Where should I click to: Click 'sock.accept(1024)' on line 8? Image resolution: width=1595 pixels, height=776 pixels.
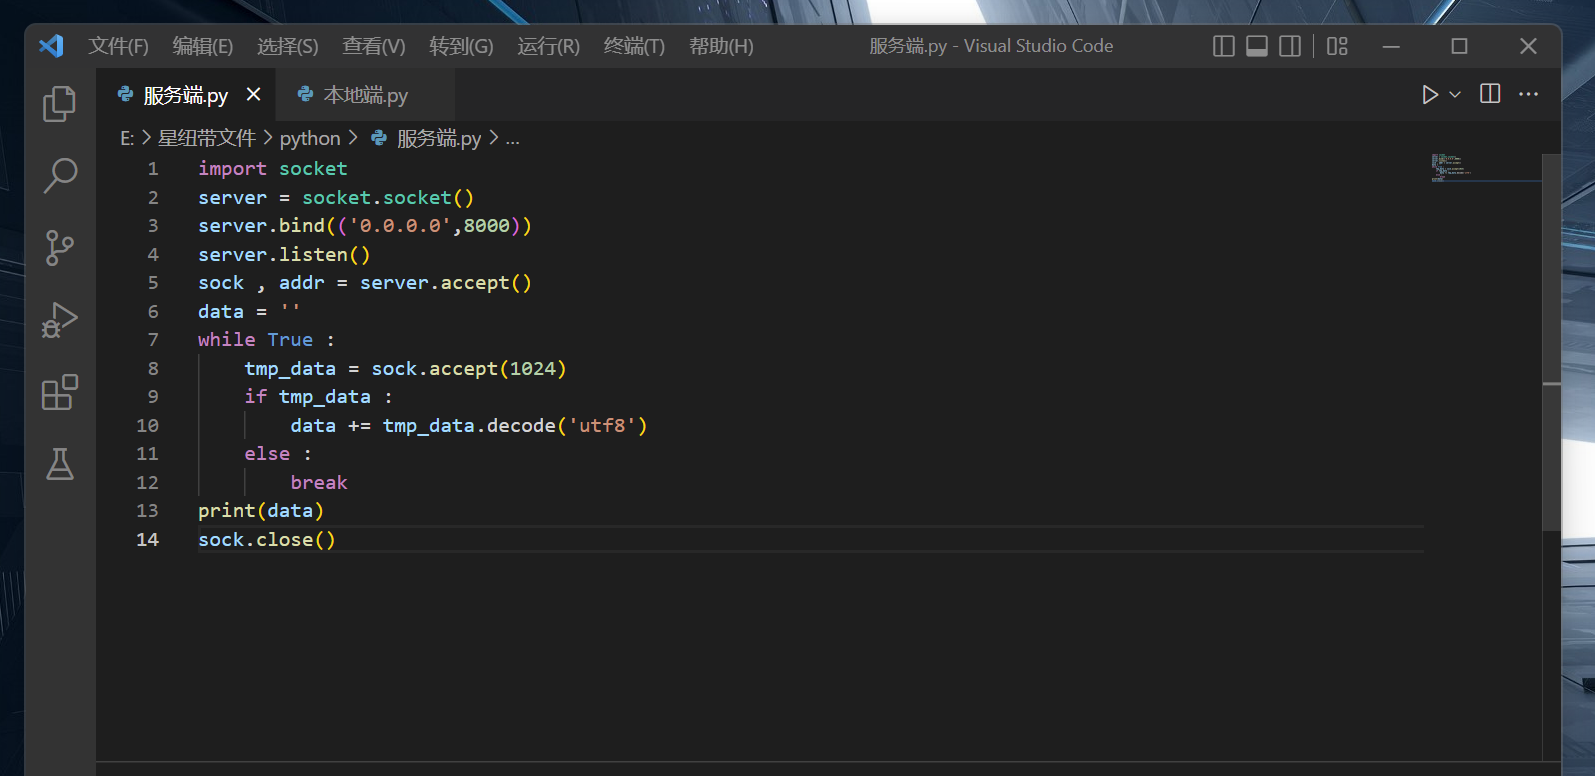point(469,369)
